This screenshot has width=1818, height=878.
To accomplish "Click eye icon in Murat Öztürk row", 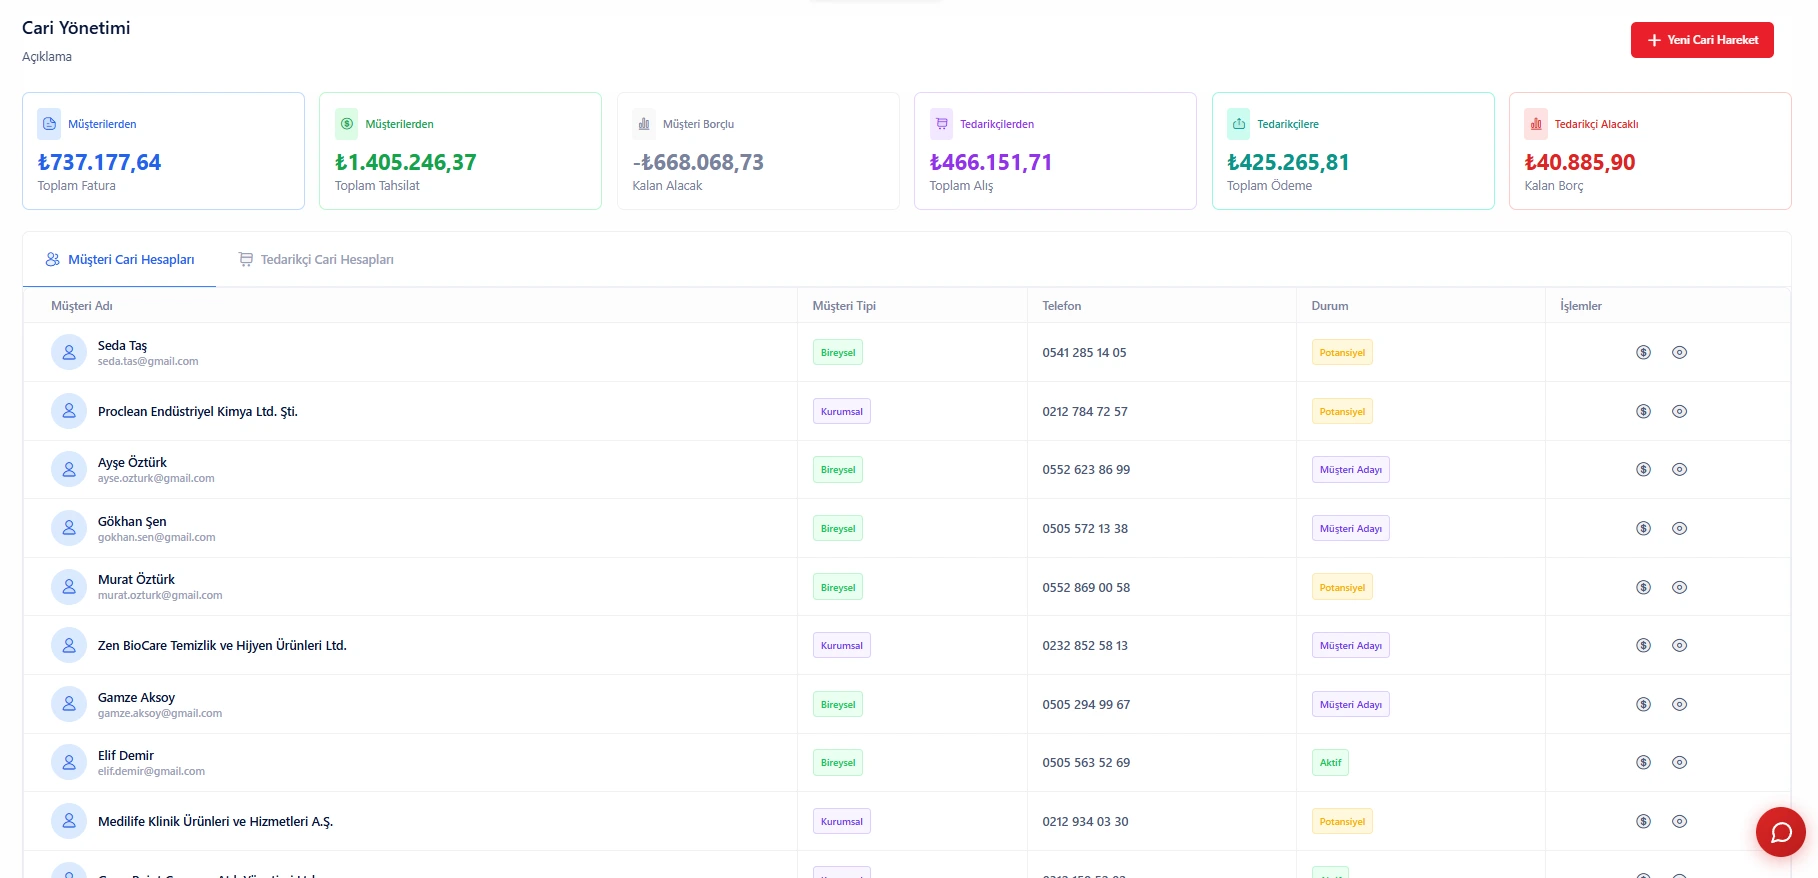I will pyautogui.click(x=1679, y=588).
